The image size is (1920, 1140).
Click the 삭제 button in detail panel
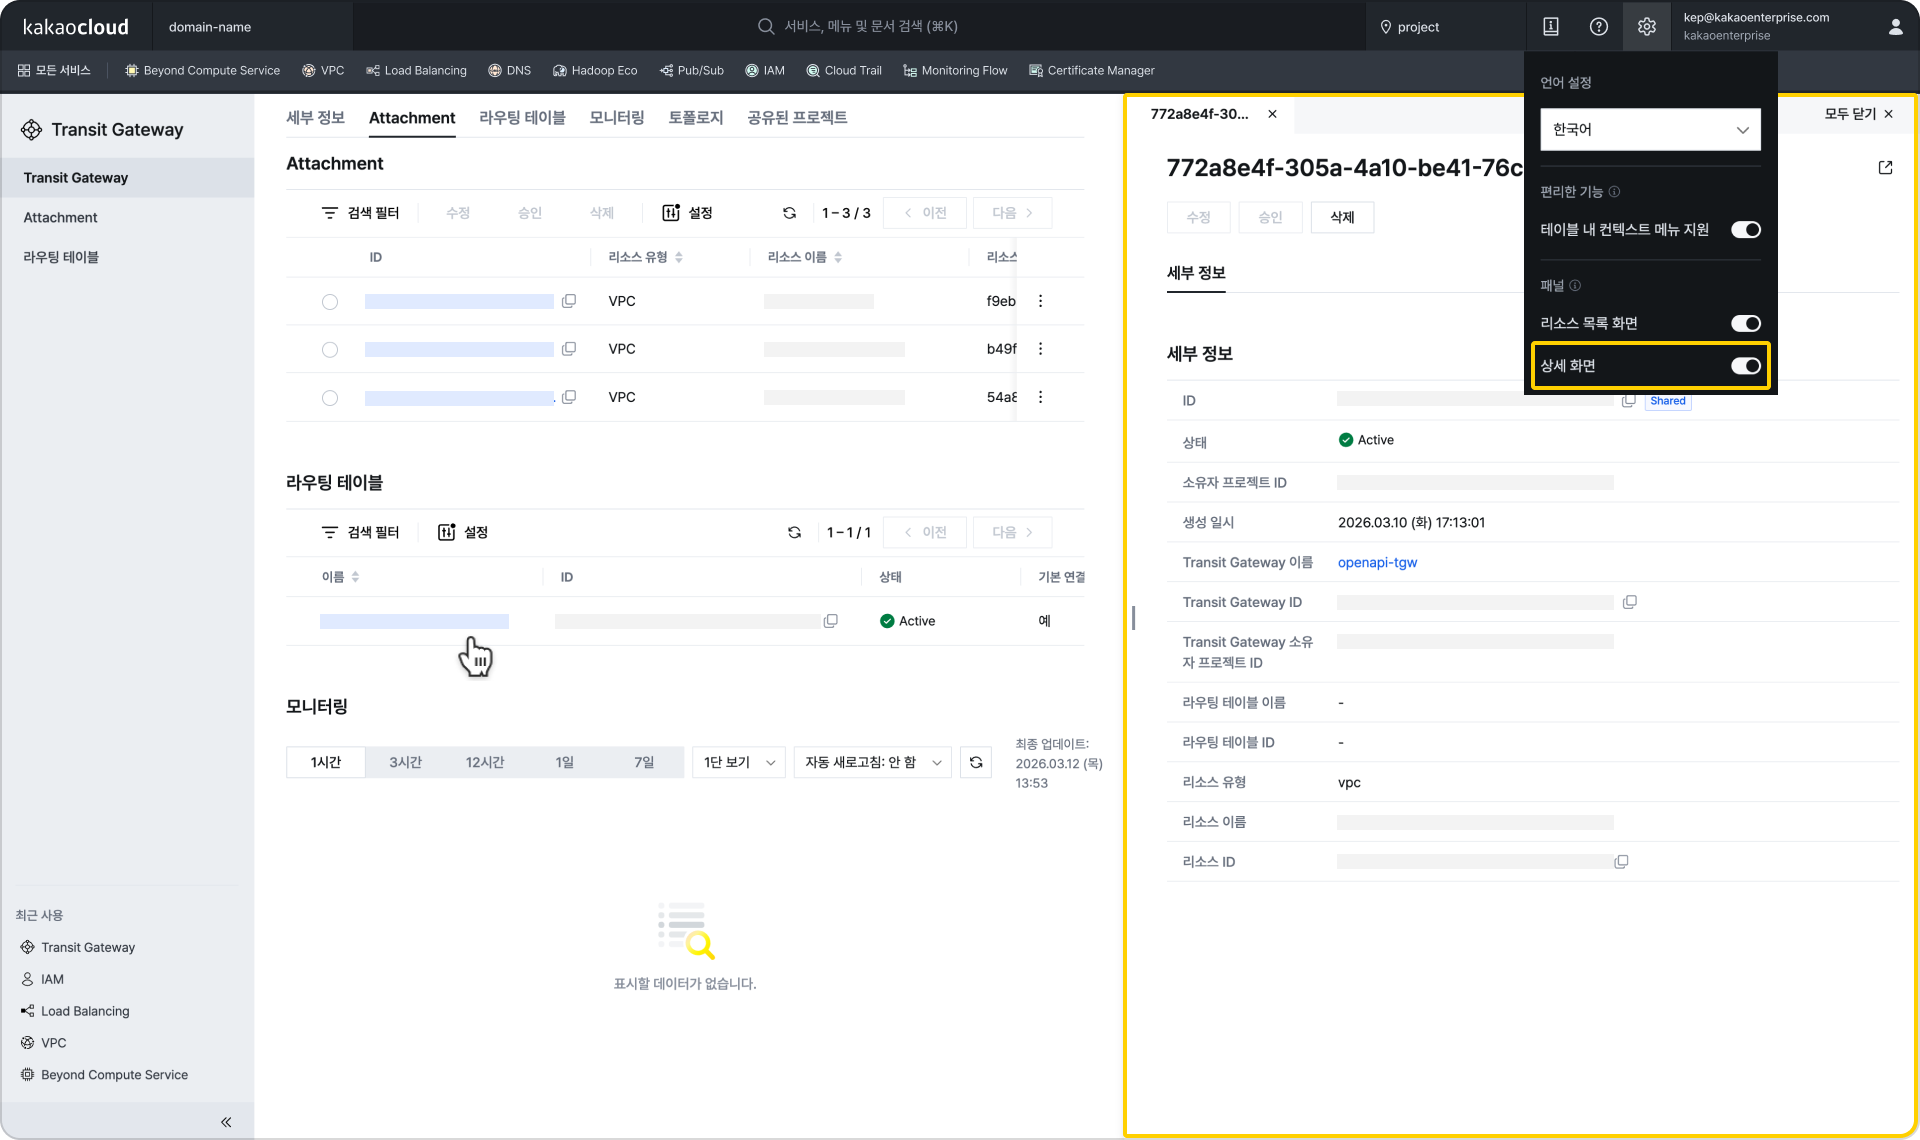pos(1342,217)
